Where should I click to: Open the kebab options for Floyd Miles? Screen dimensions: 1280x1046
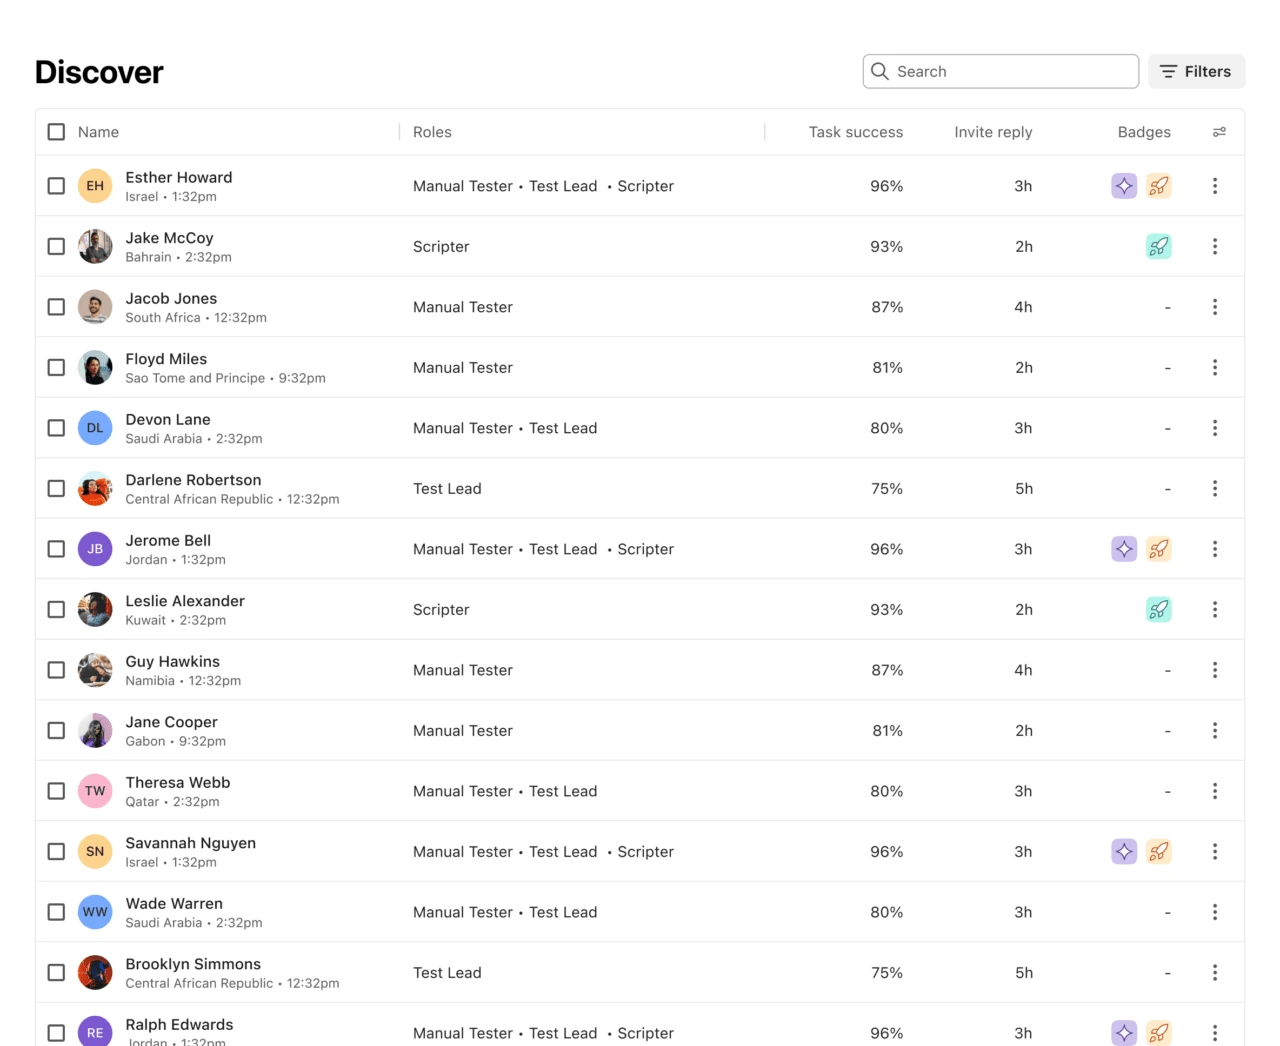point(1215,367)
